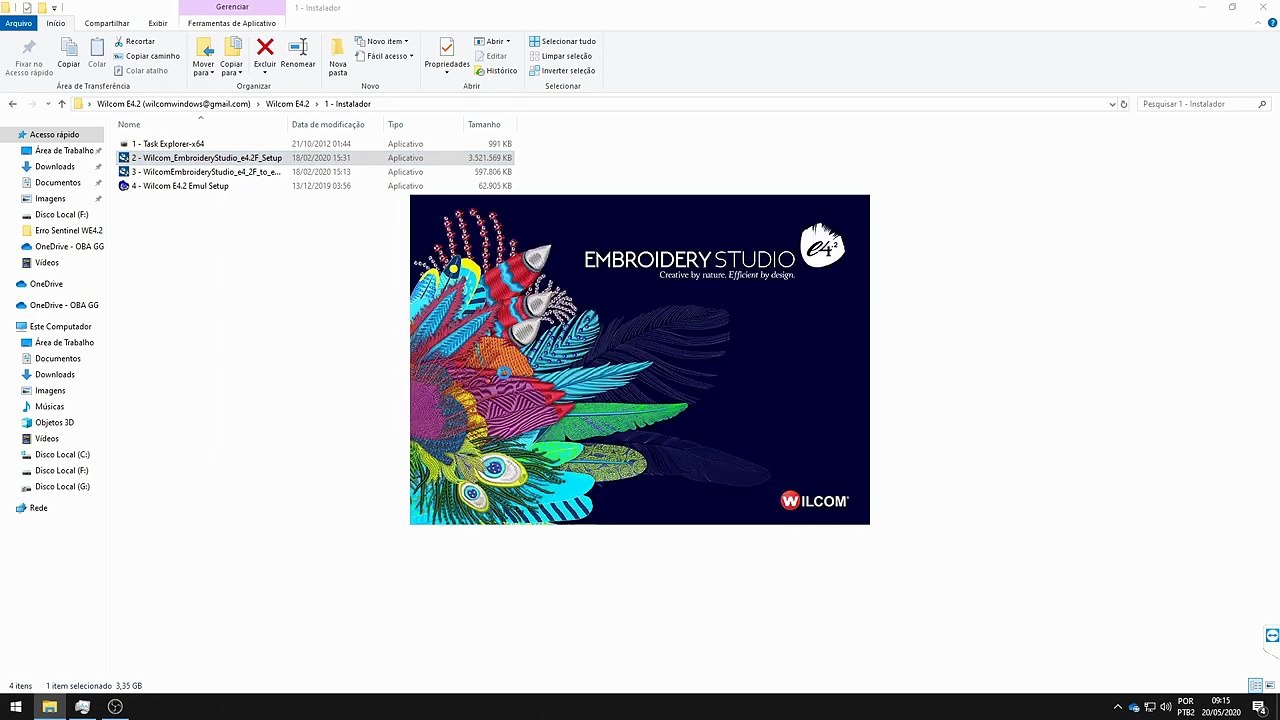Sort by the Tipo column header

(396, 125)
